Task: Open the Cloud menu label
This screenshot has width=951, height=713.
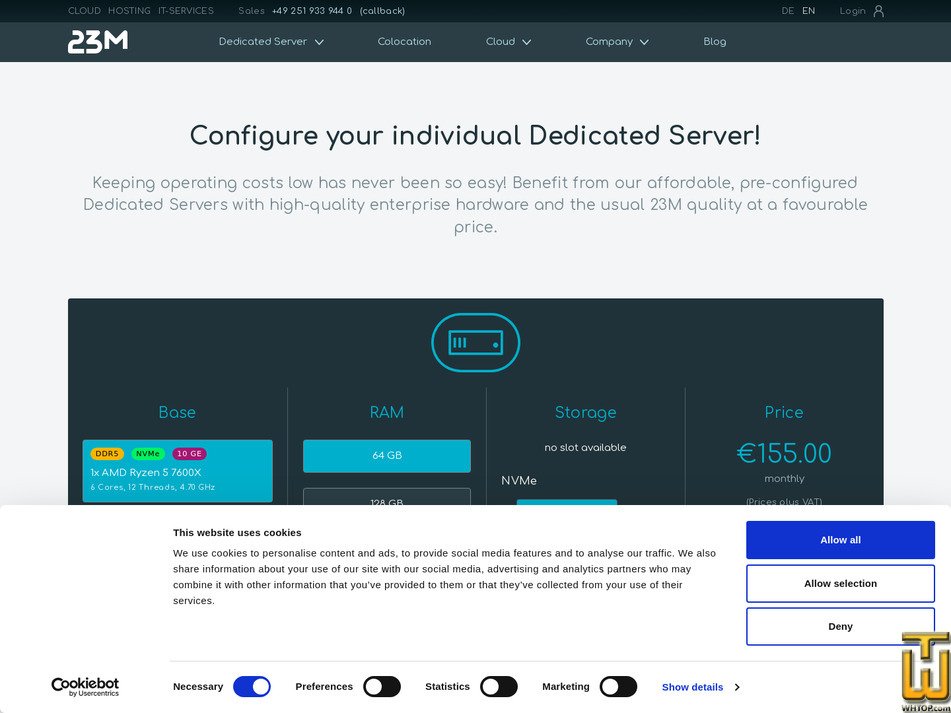Action: pyautogui.click(x=500, y=42)
